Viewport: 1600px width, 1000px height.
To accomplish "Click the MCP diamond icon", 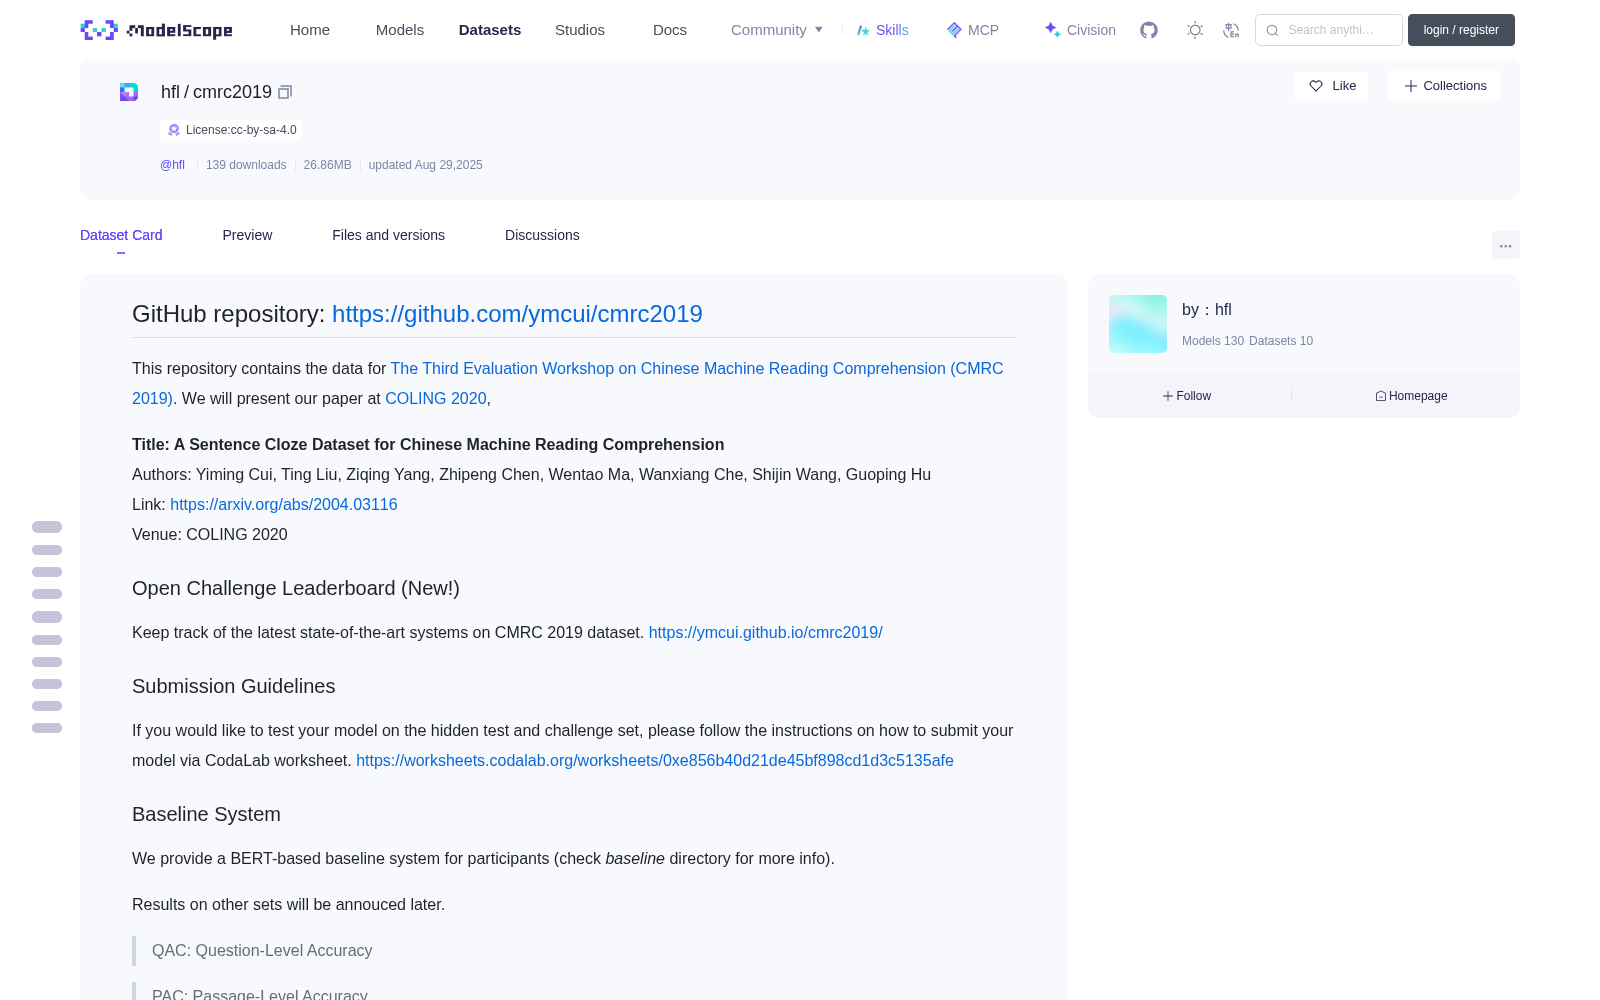I will click(954, 30).
